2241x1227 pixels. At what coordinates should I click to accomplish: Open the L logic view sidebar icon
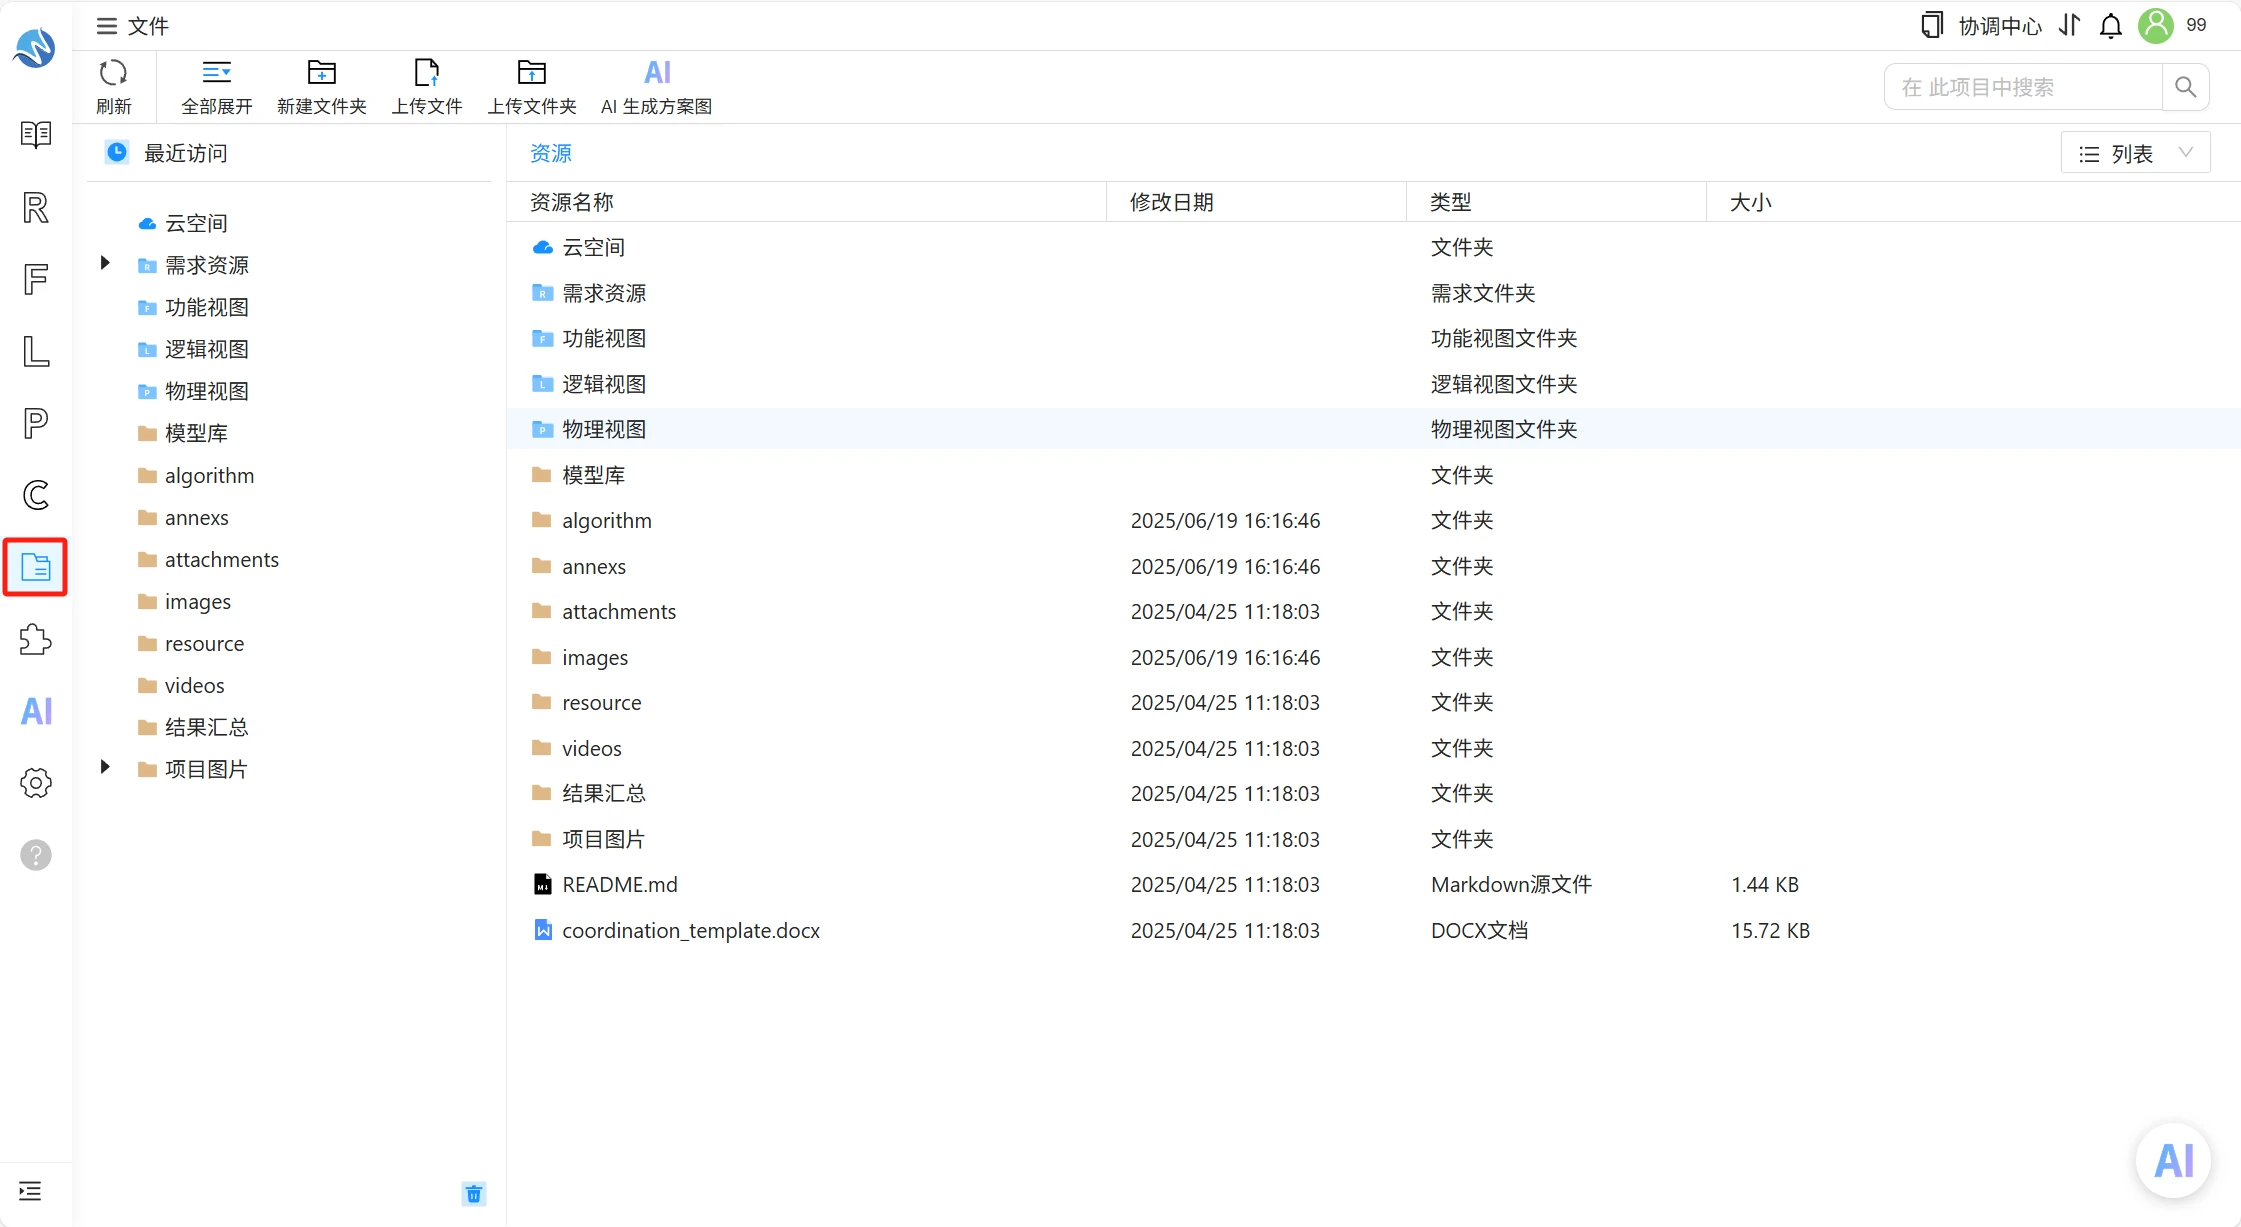(36, 351)
